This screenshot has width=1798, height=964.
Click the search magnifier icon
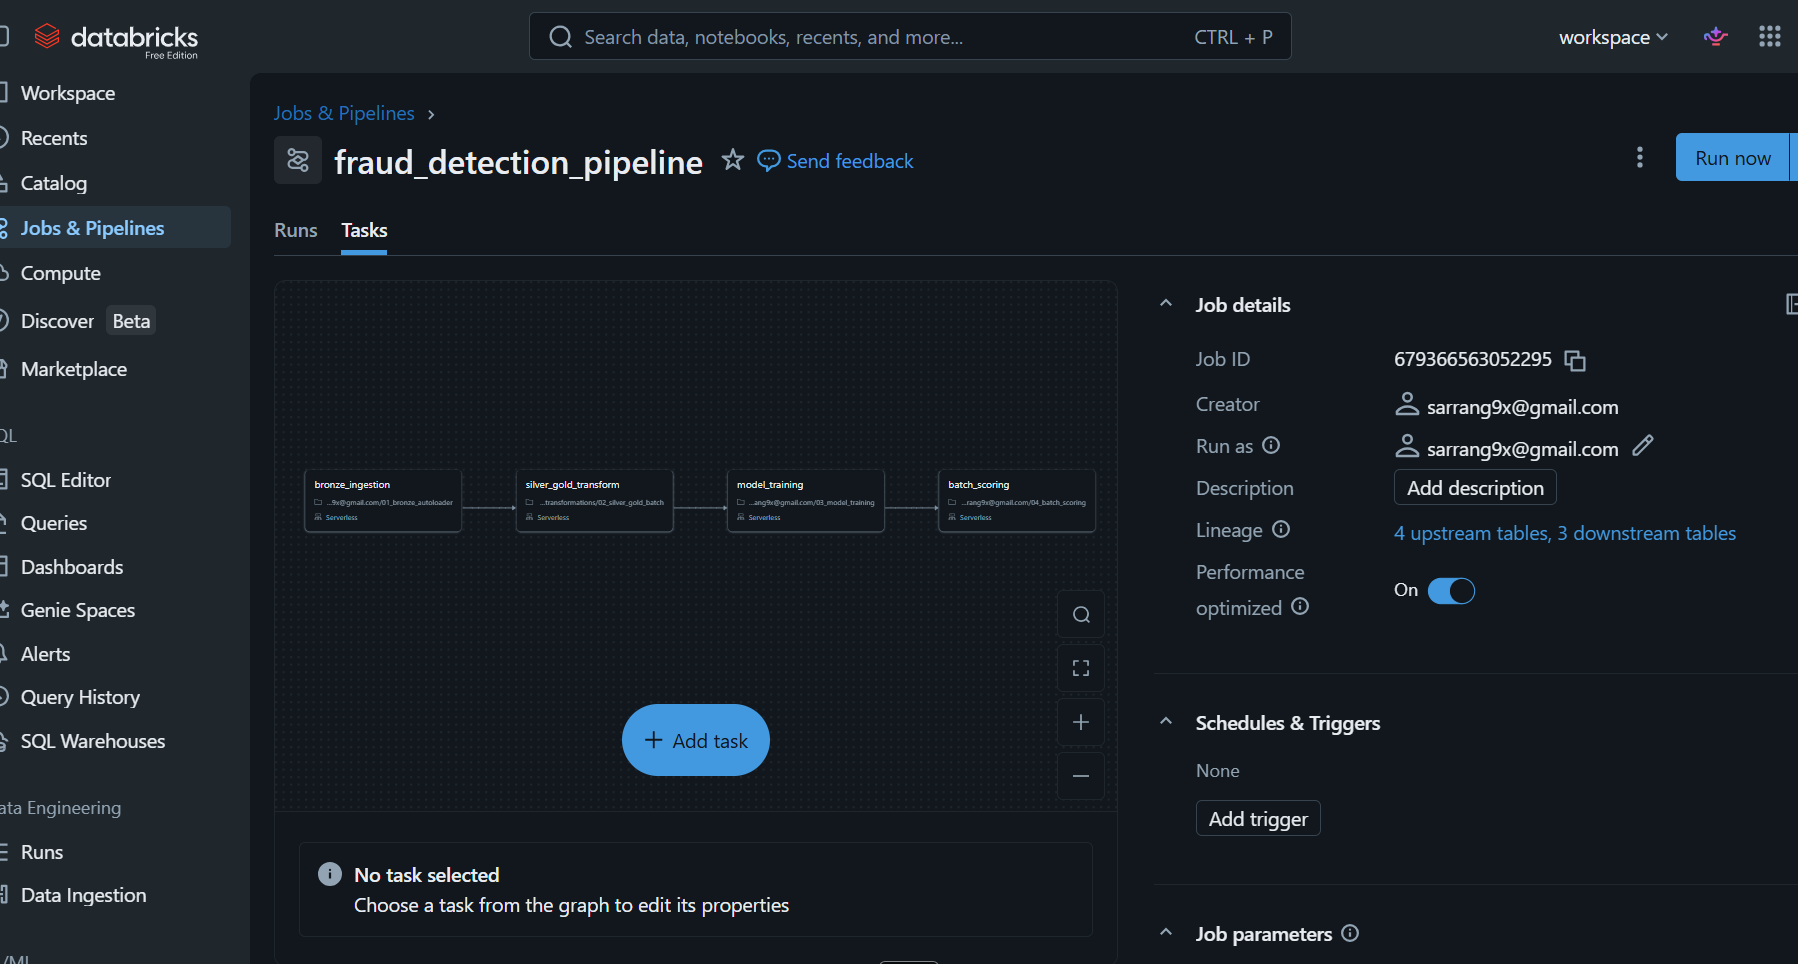pyautogui.click(x=561, y=37)
